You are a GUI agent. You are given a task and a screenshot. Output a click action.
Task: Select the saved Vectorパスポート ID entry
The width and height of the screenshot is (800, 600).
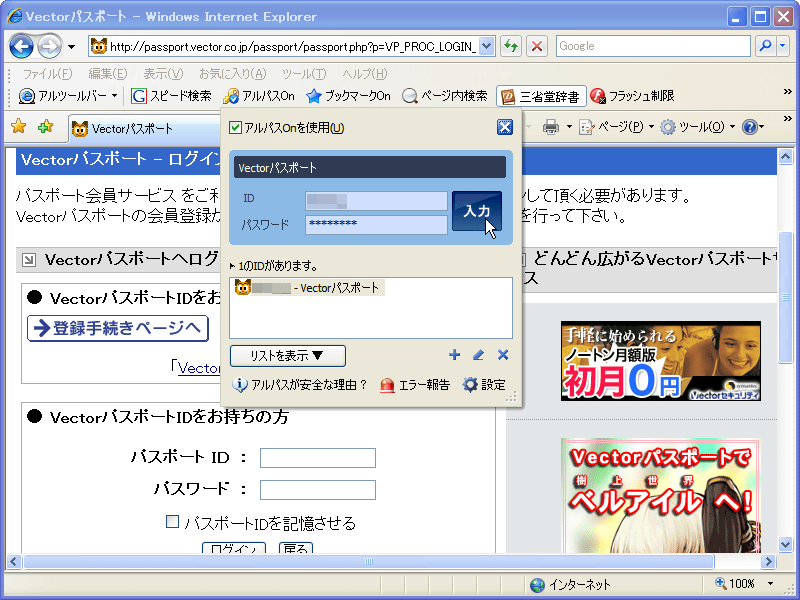coord(309,288)
